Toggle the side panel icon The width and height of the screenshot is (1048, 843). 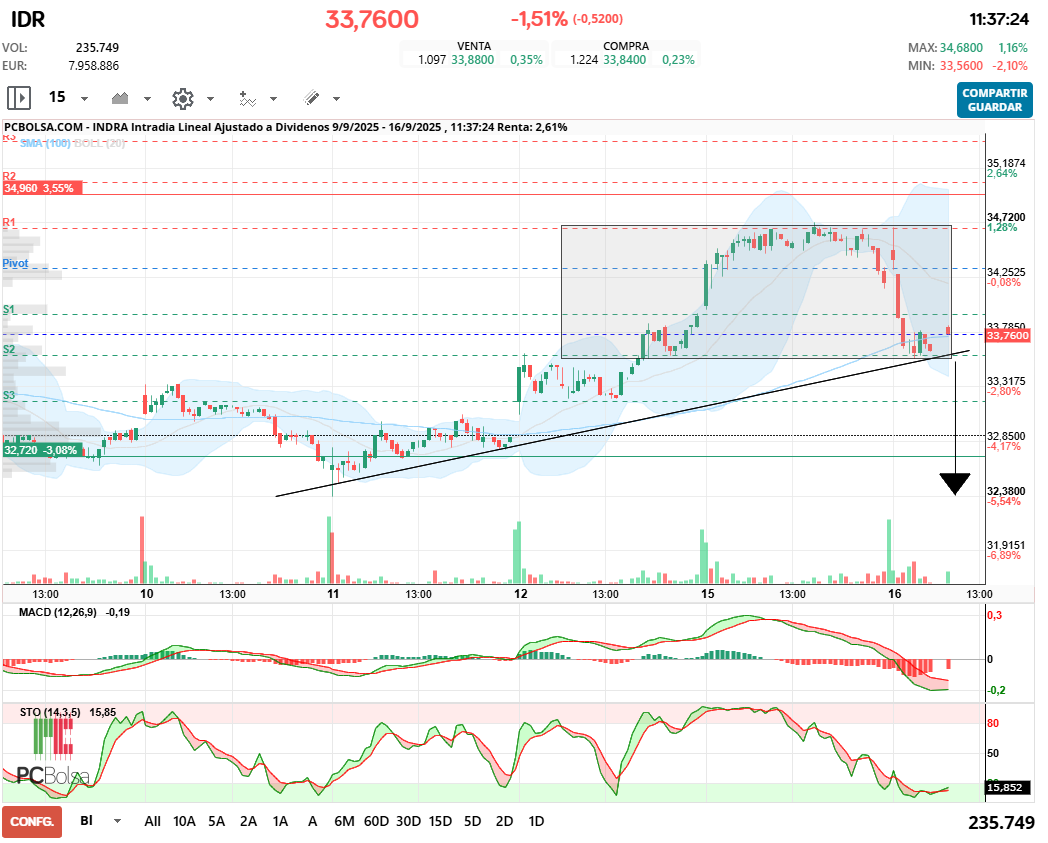click(x=19, y=98)
